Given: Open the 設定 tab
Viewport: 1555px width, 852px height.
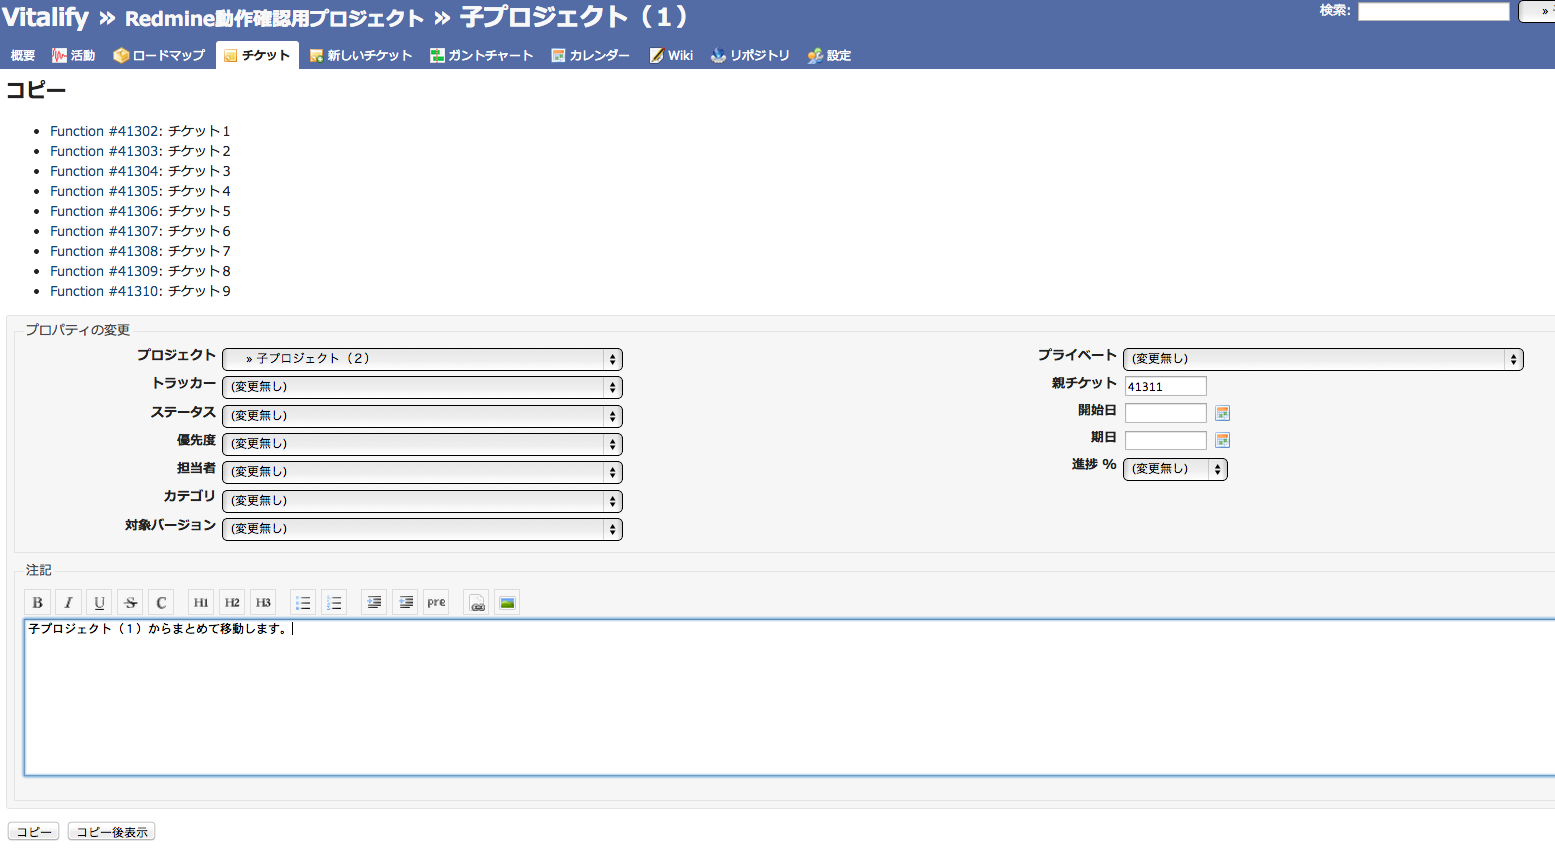Looking at the screenshot, I should point(829,55).
